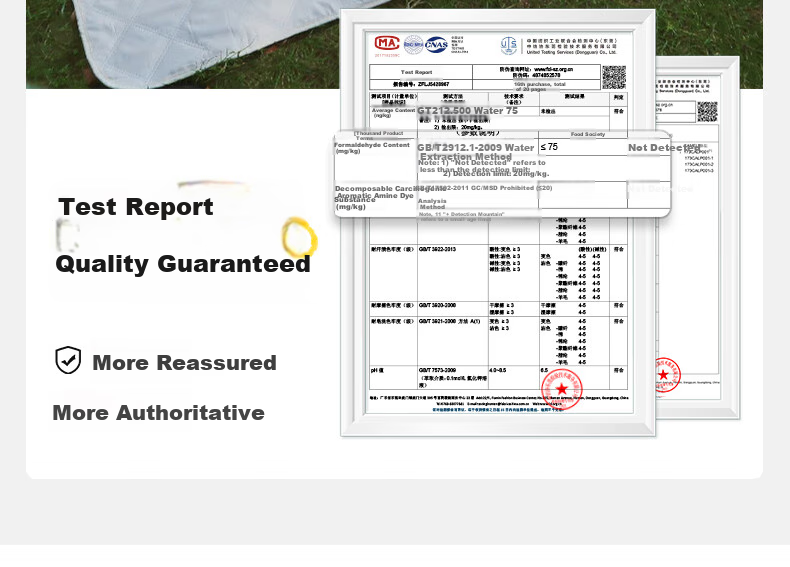Click "Test Report" title cell in certificate
The image size is (790, 567).
click(x=416, y=72)
